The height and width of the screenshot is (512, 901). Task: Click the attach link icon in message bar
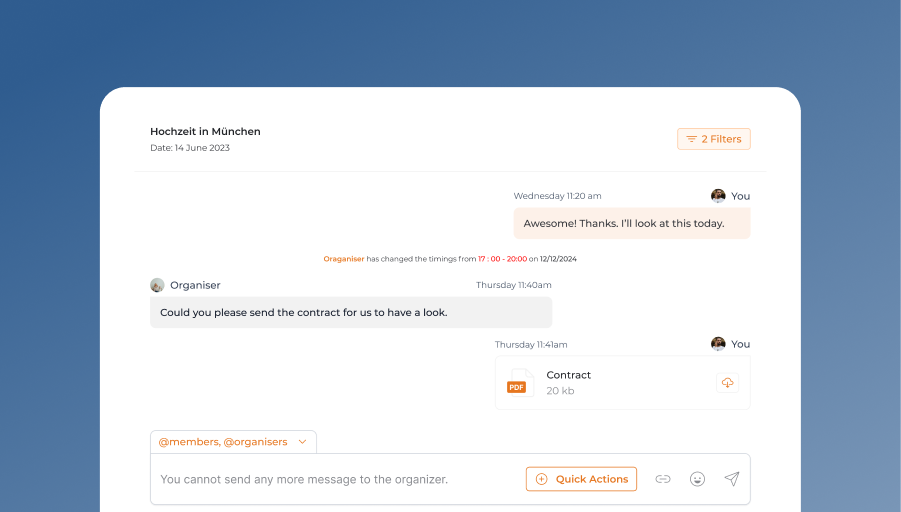(663, 479)
